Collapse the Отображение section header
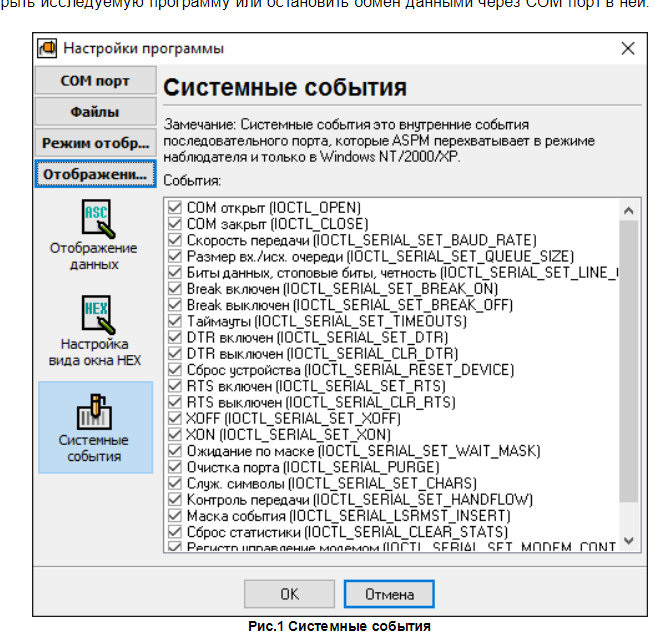 [95, 174]
